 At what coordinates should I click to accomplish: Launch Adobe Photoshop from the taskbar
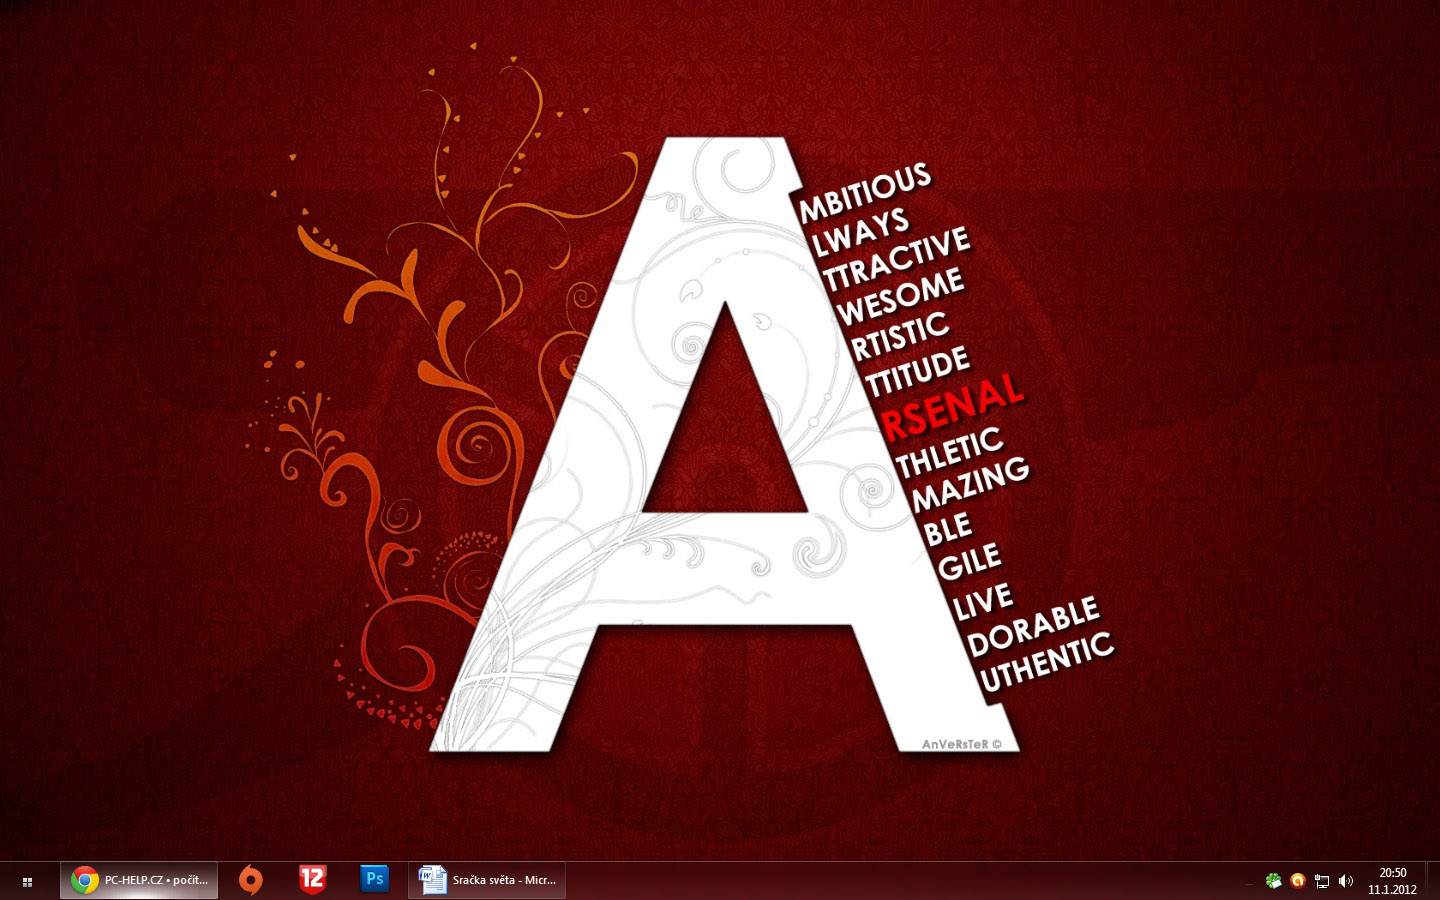point(374,879)
